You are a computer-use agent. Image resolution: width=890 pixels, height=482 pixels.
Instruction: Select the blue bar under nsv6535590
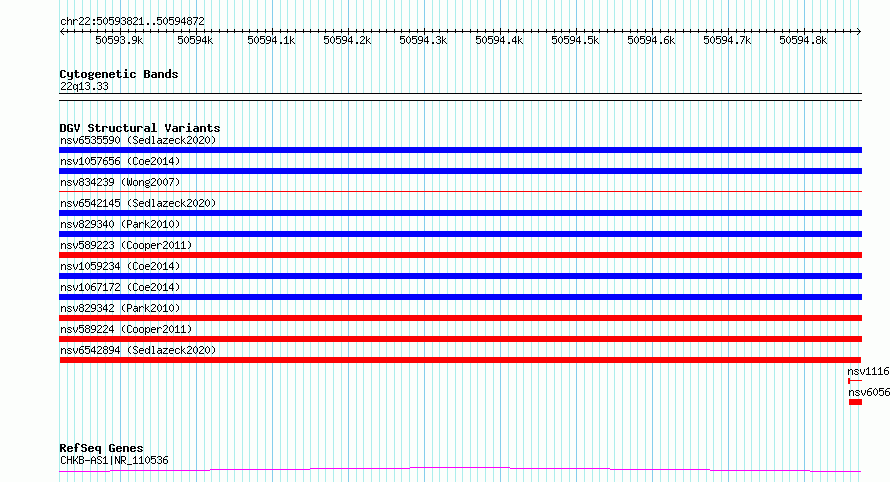[460, 150]
